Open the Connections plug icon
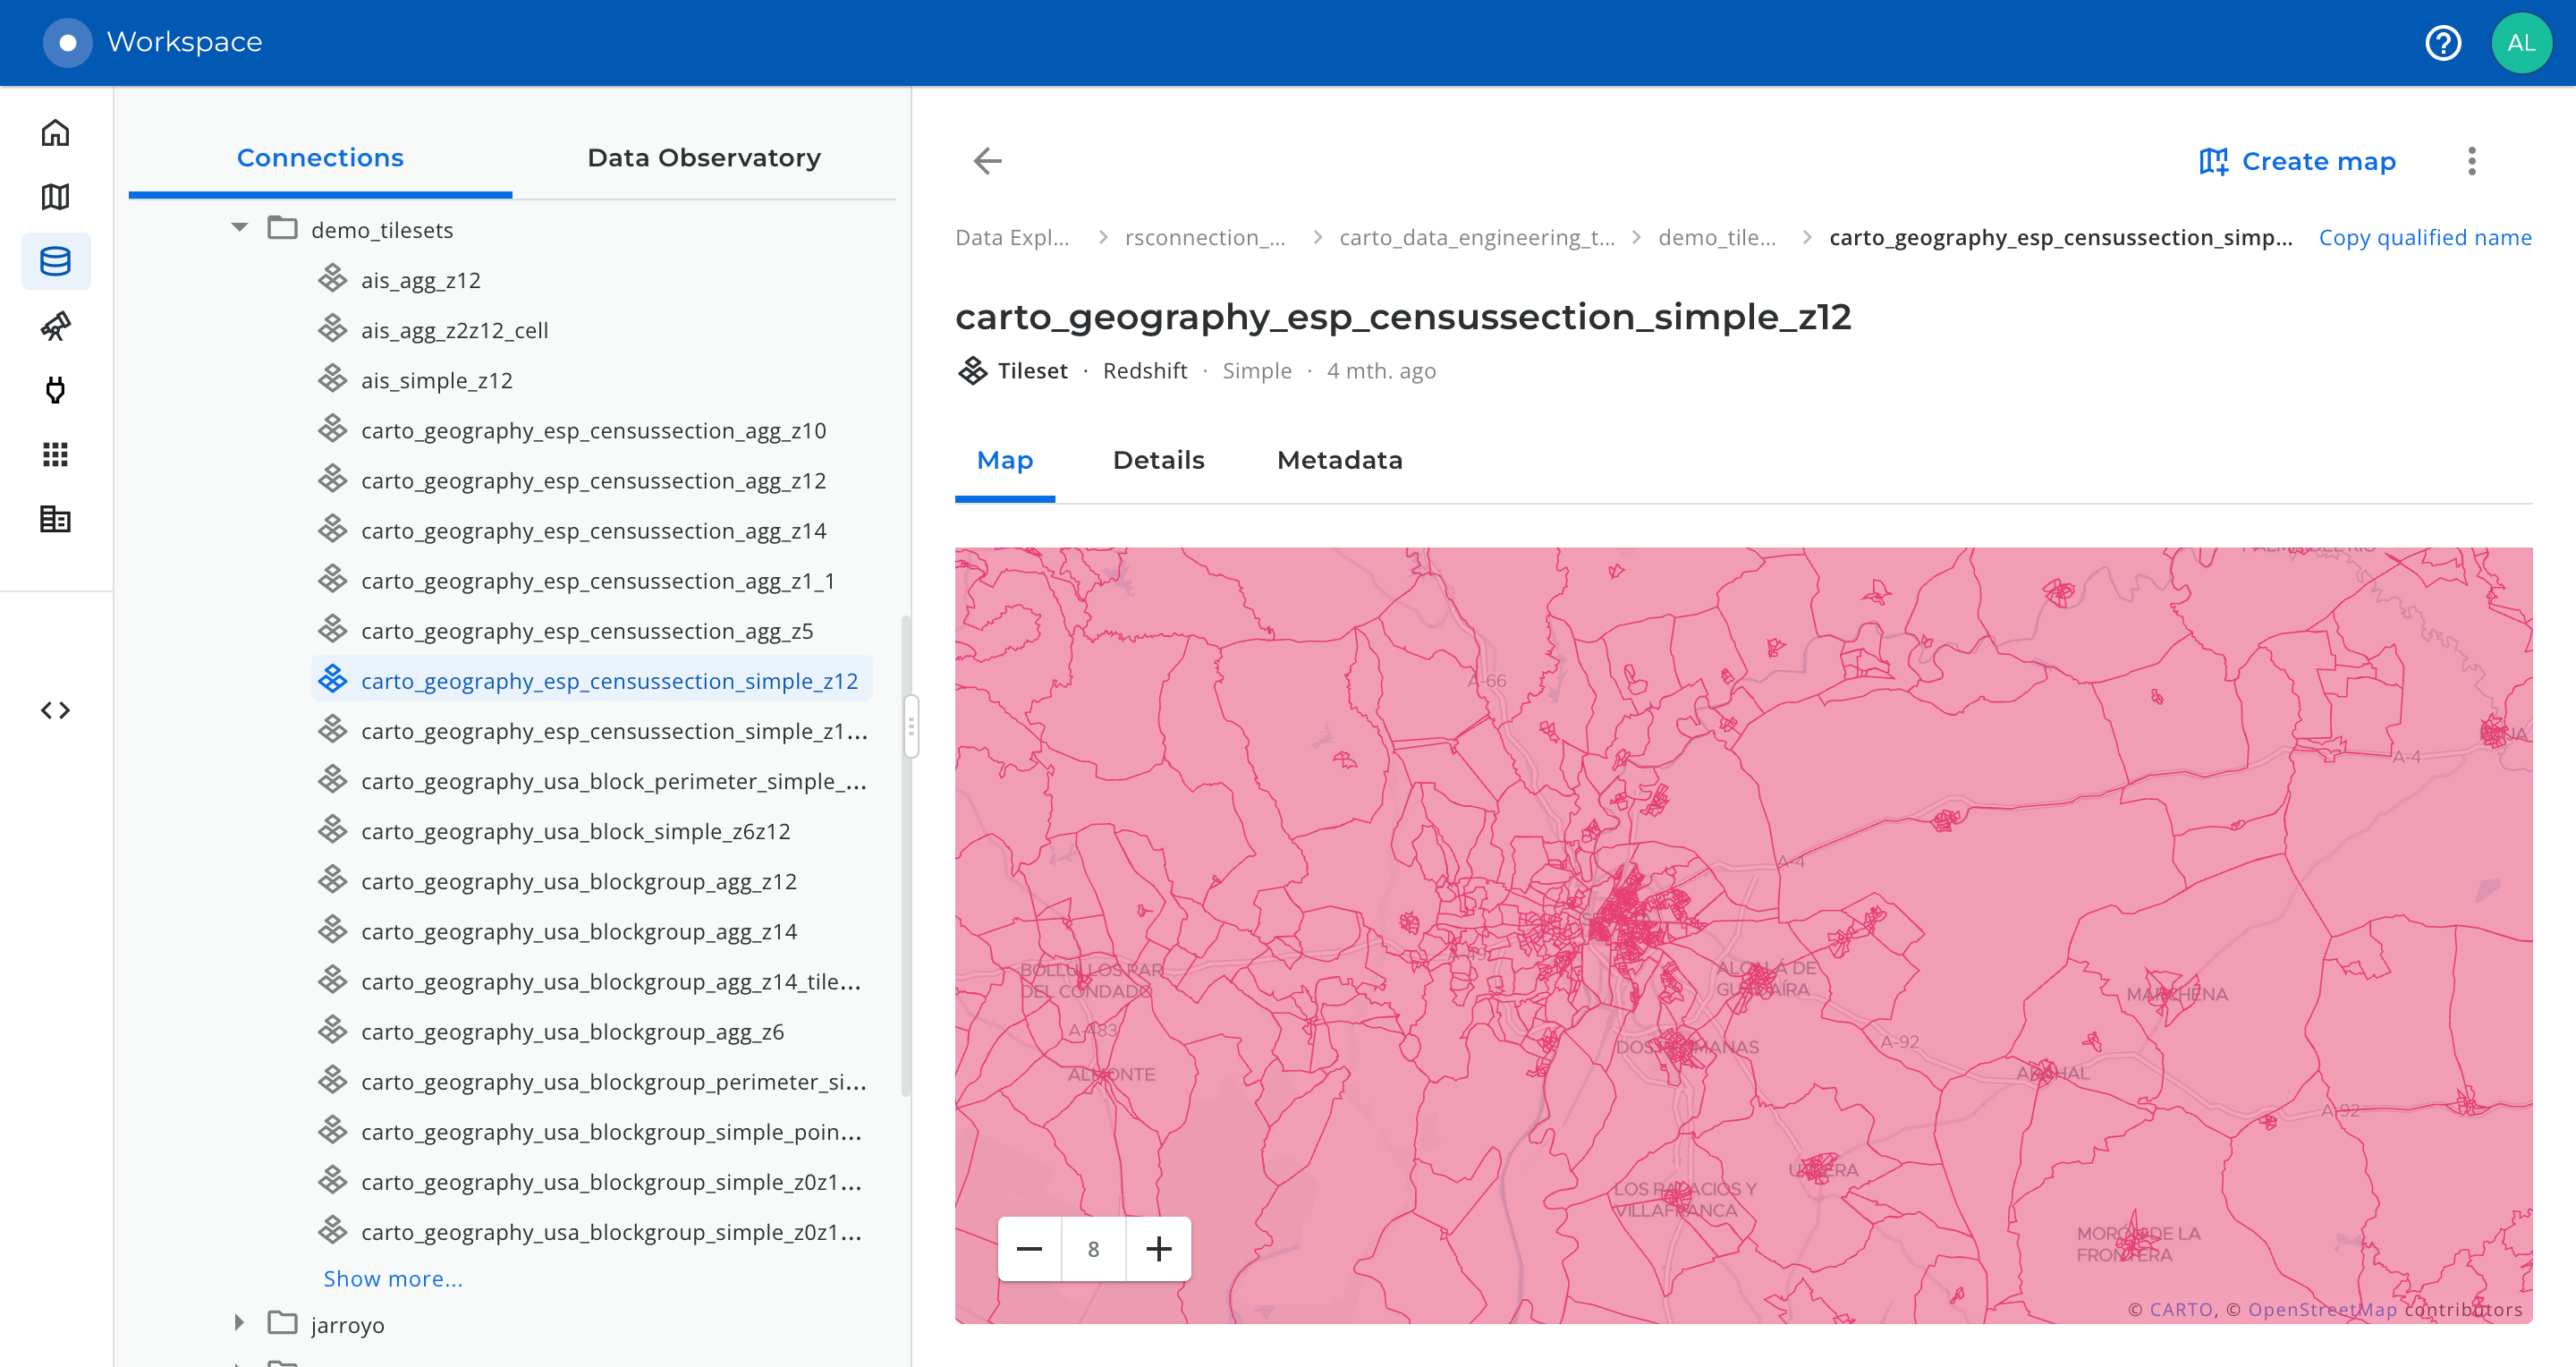Screen dimensions: 2576x1367 pyautogui.click(x=55, y=390)
